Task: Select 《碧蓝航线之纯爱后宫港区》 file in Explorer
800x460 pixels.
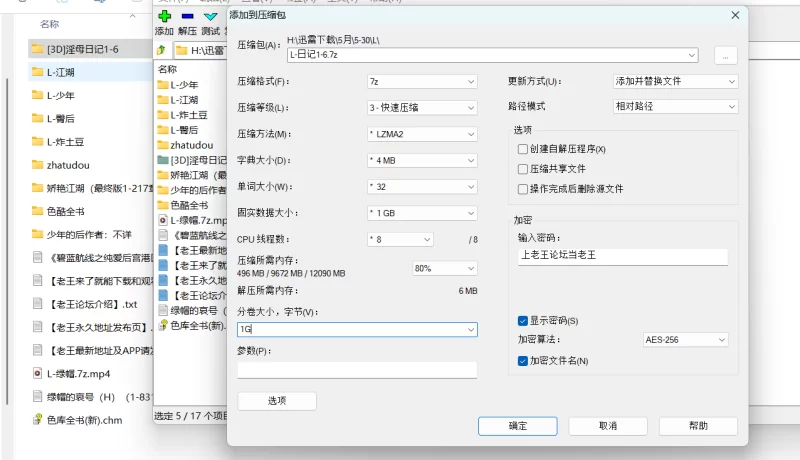Action: (x=91, y=258)
